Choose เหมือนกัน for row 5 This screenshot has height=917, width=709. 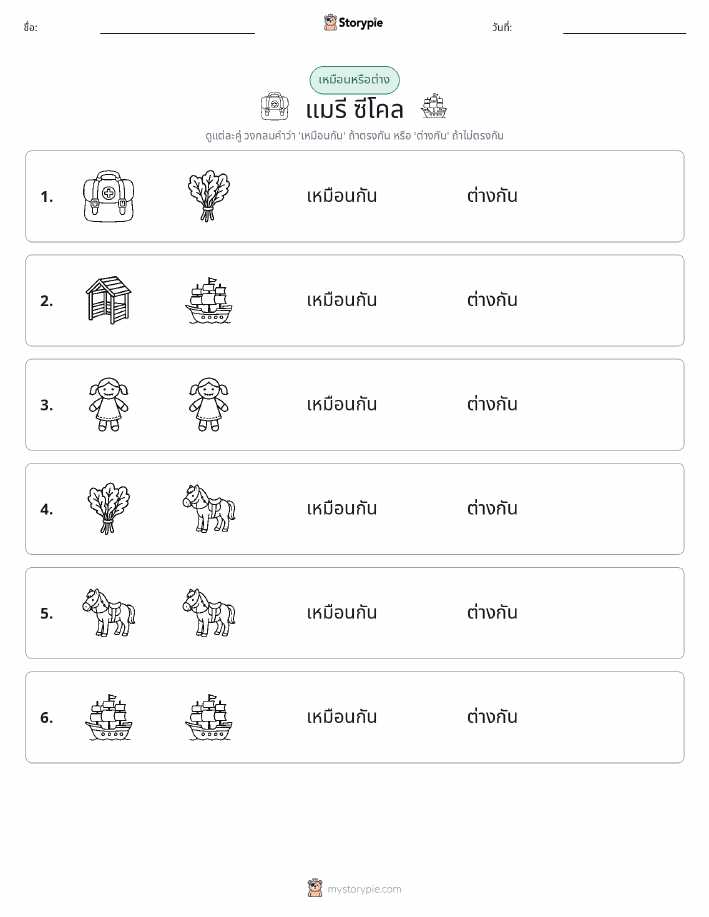(342, 612)
